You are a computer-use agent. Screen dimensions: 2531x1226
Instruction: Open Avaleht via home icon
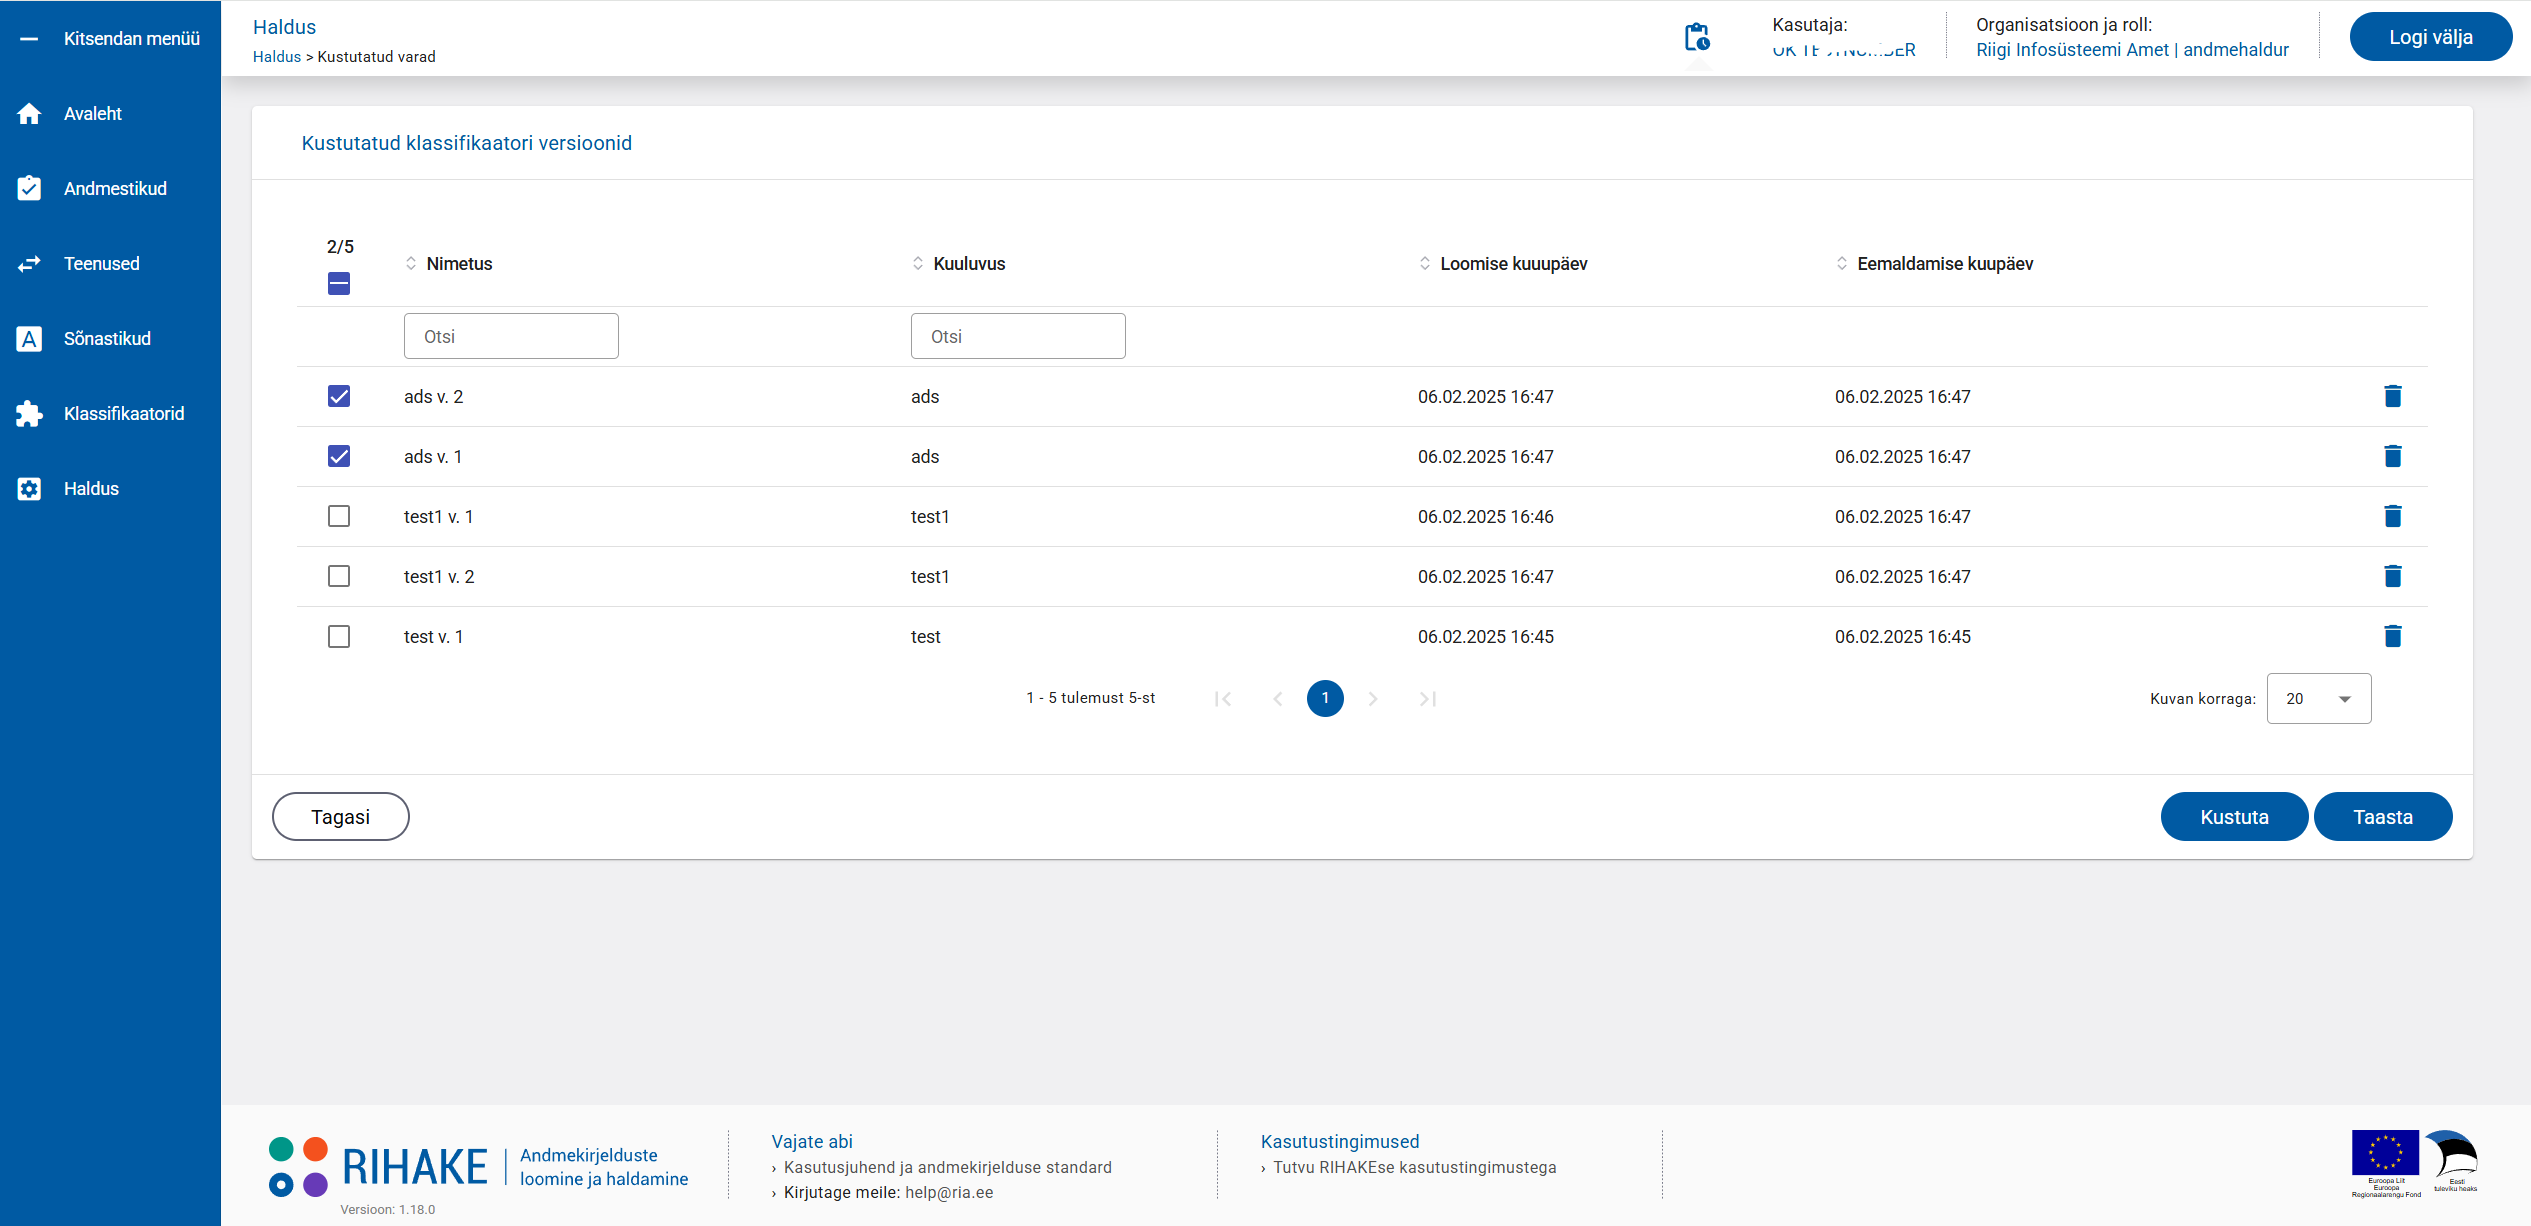[x=30, y=114]
